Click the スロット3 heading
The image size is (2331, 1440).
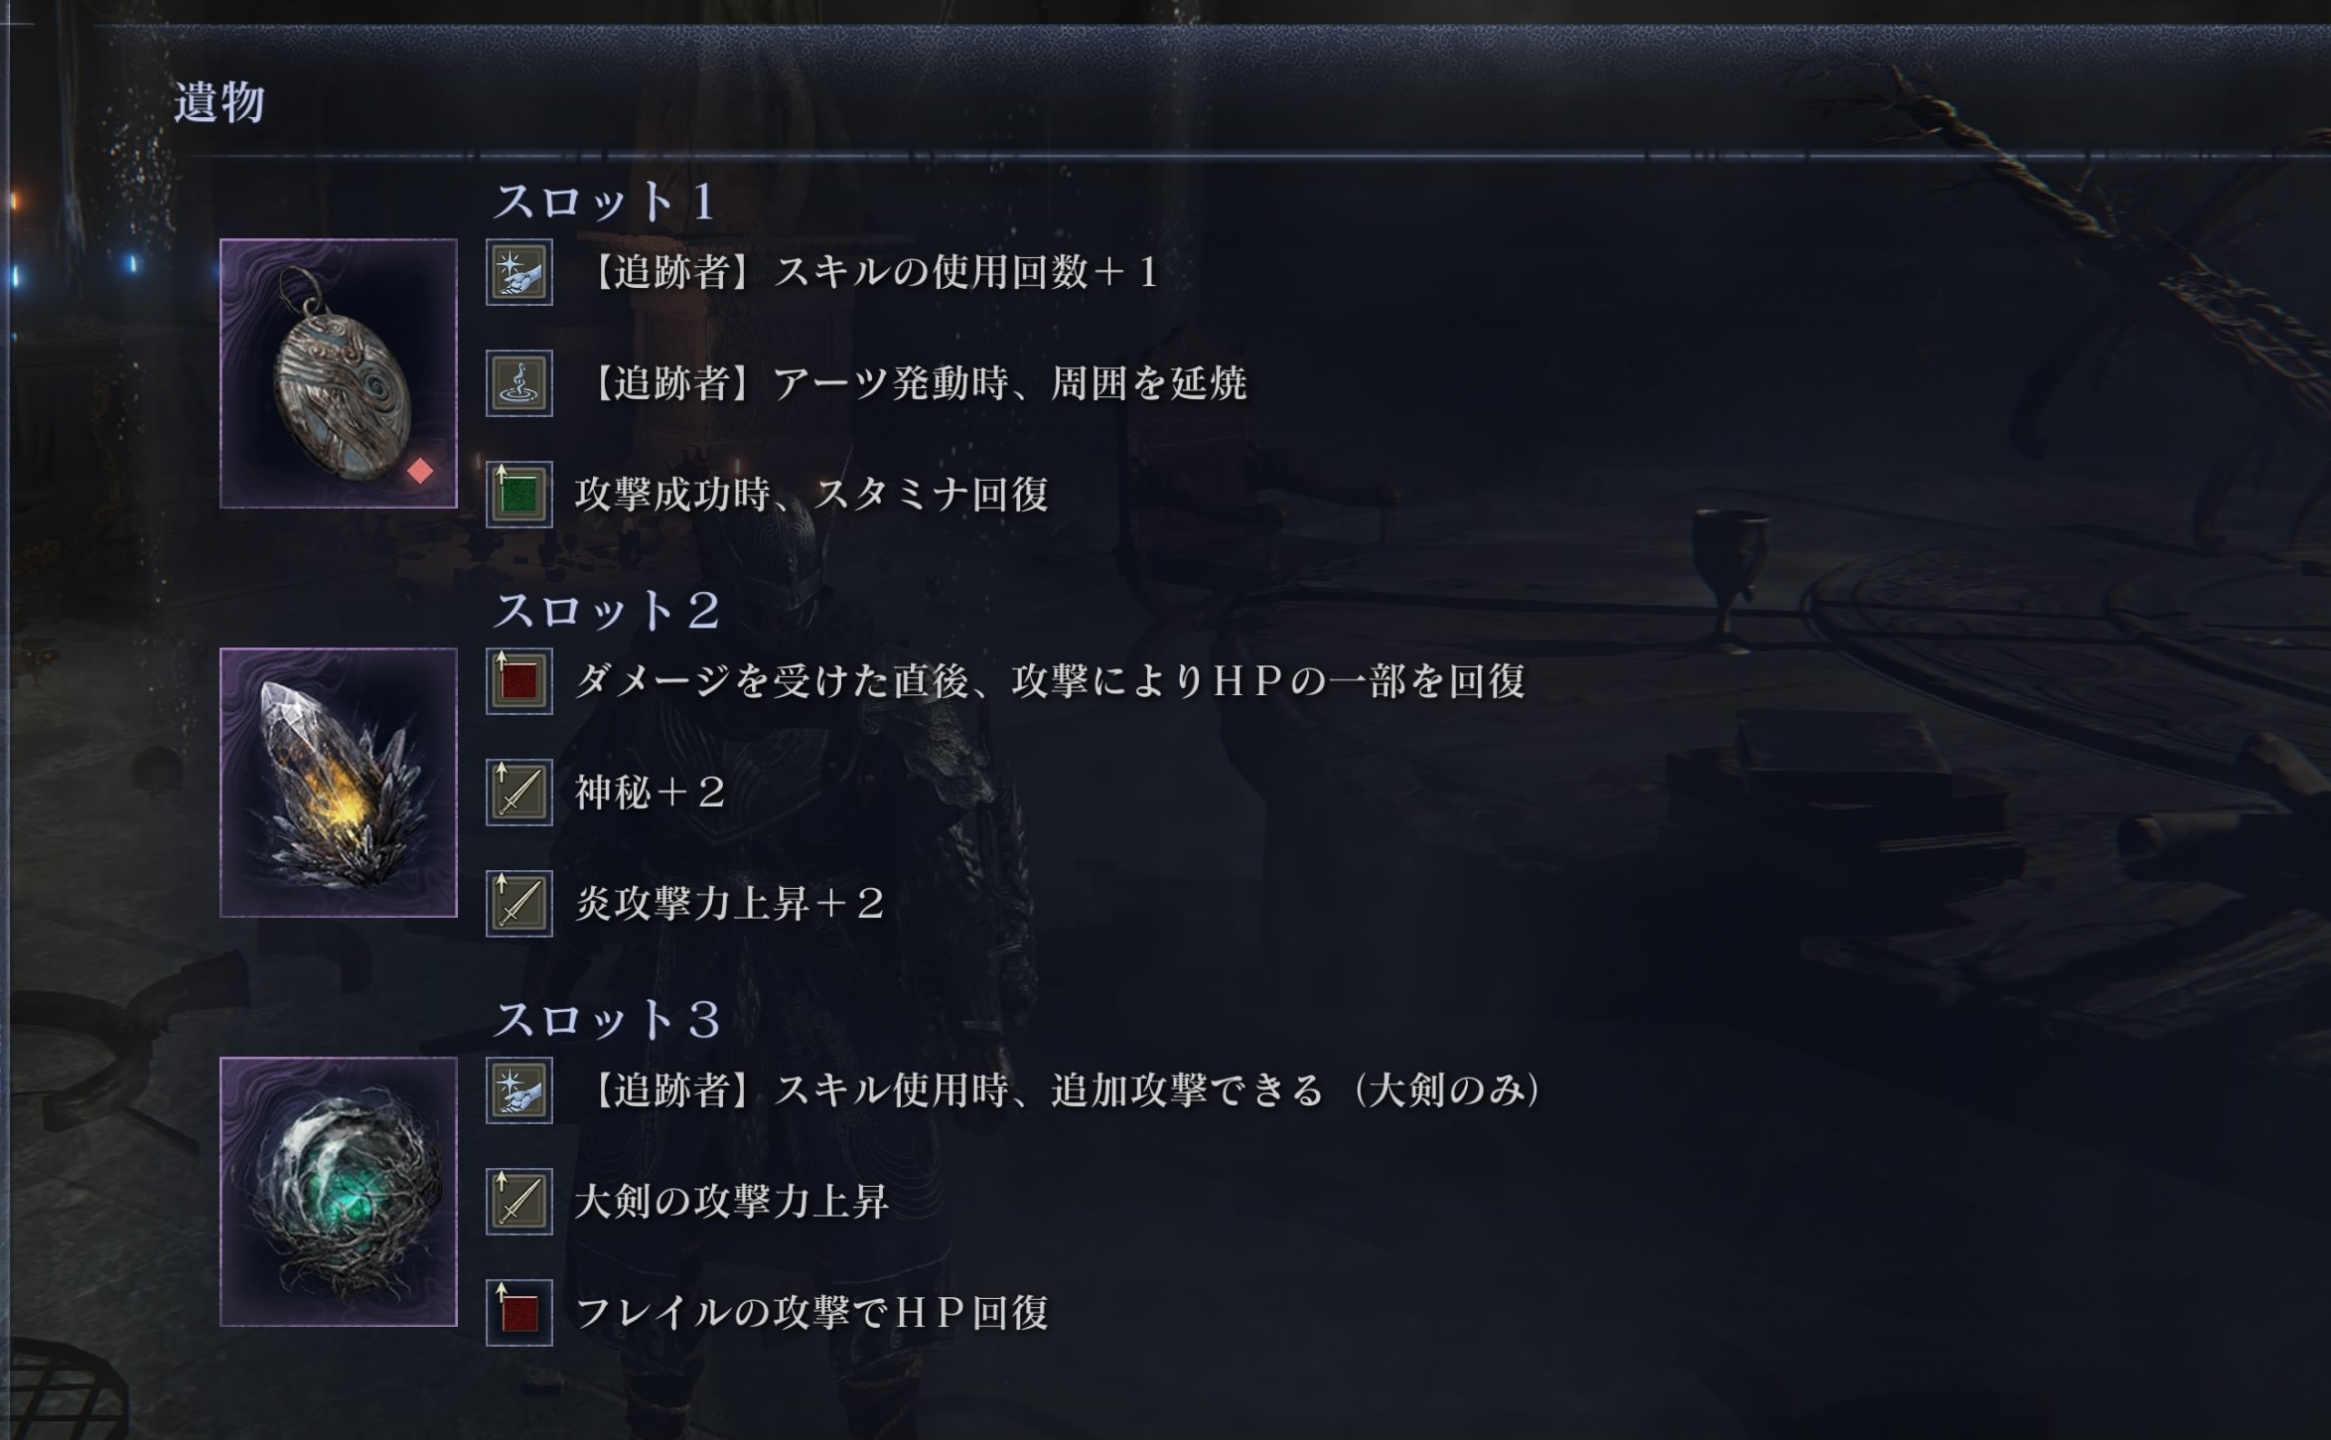click(x=607, y=1020)
